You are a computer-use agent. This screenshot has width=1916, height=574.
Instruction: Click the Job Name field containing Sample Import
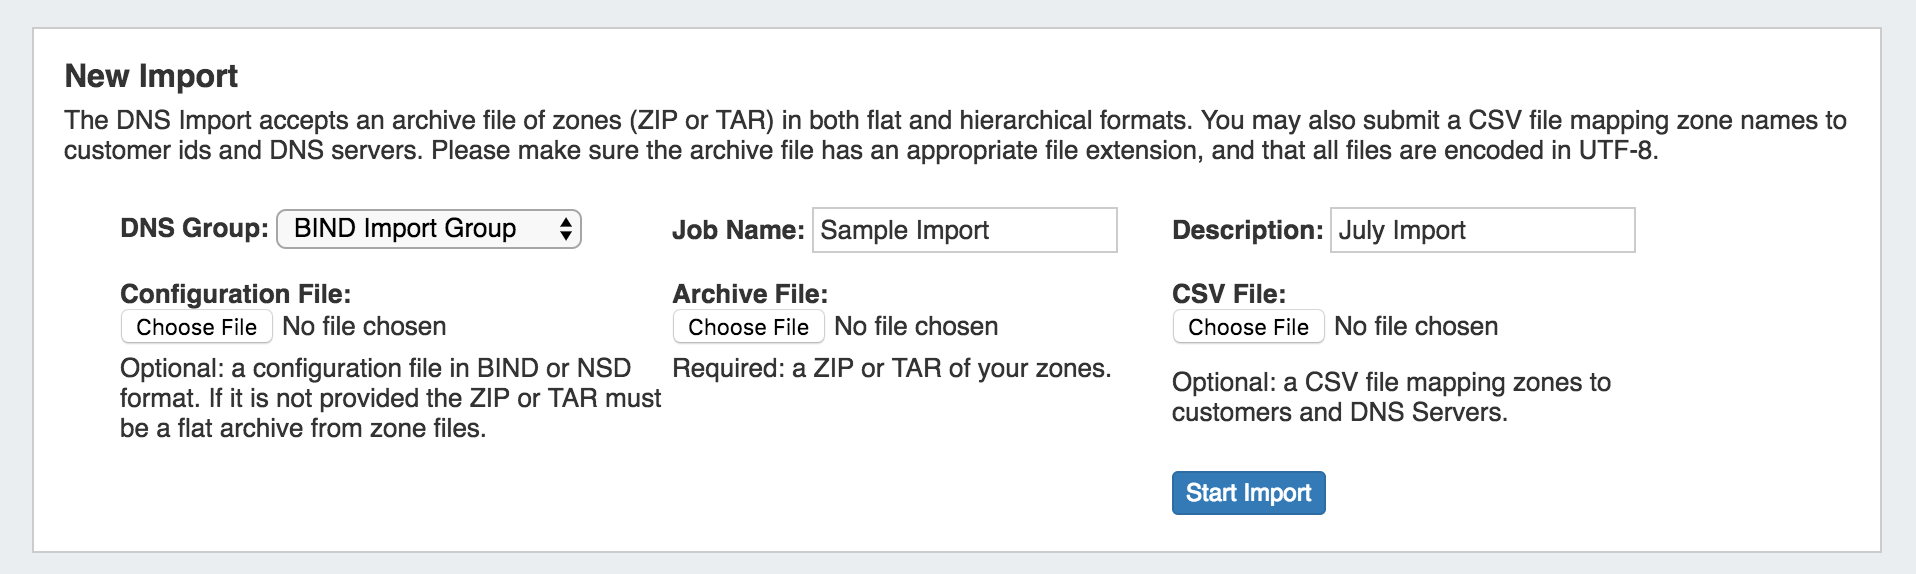(x=964, y=230)
